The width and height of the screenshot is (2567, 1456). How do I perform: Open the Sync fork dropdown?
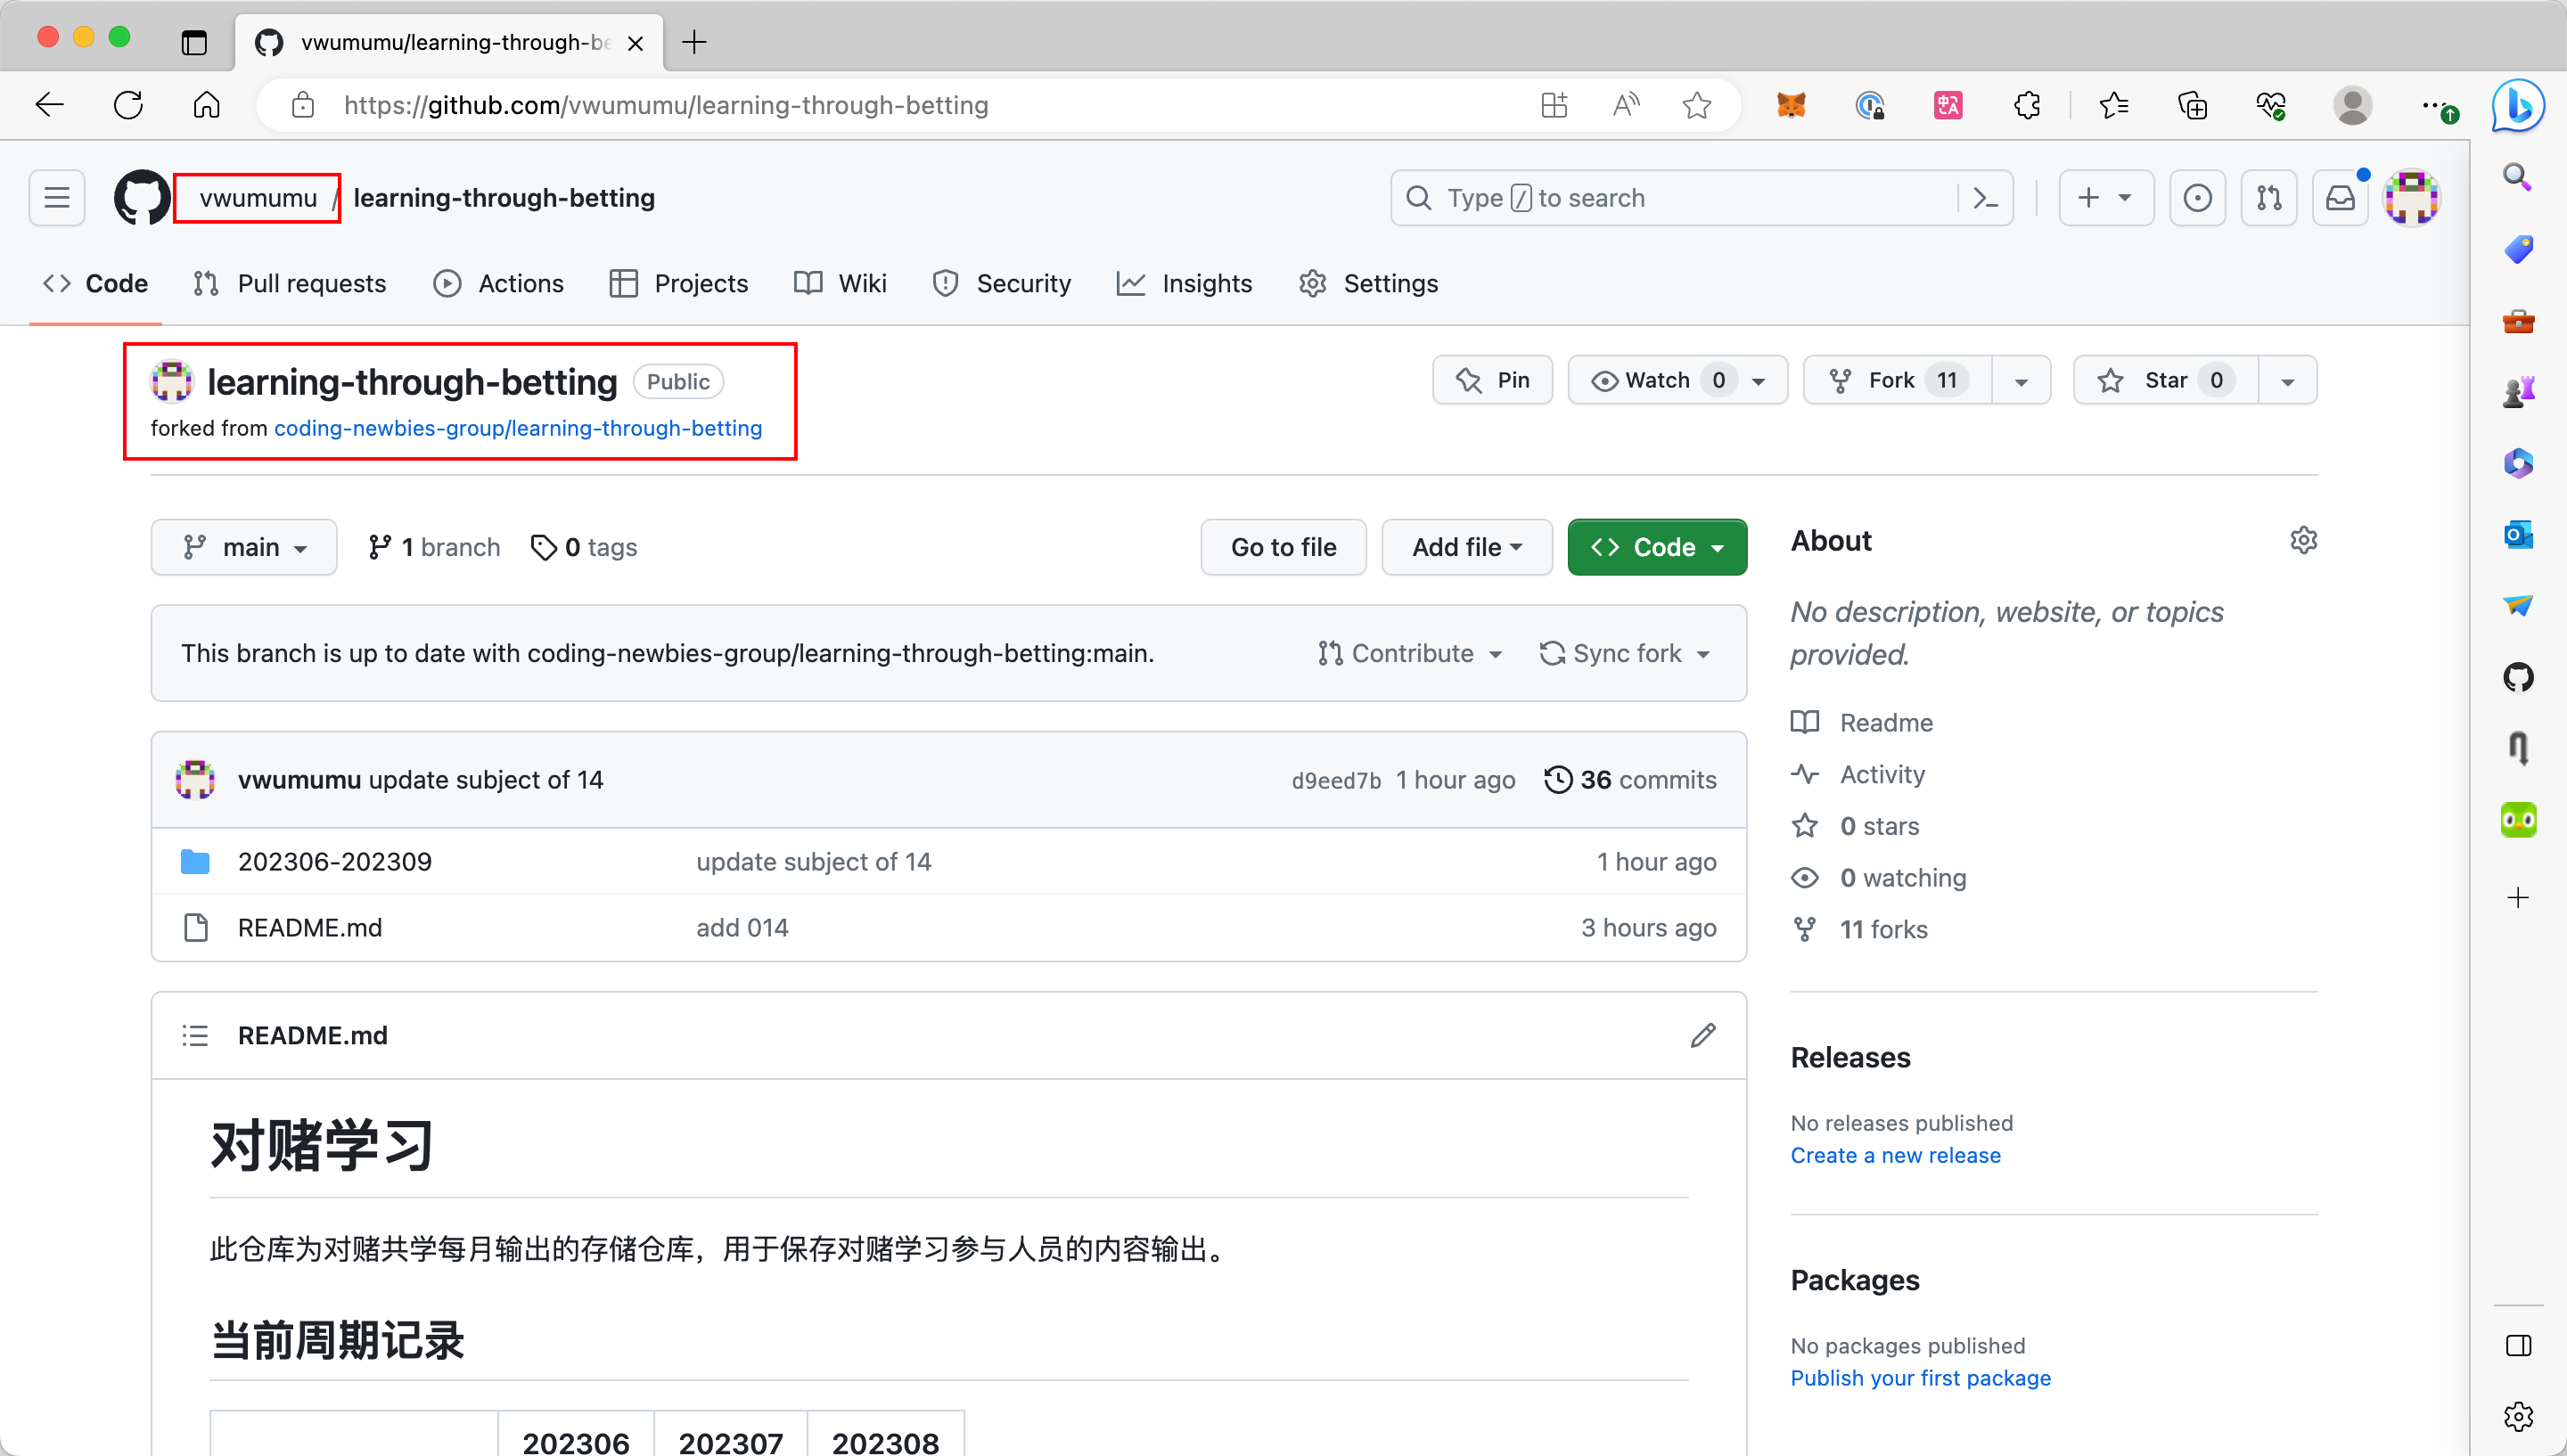(1625, 653)
